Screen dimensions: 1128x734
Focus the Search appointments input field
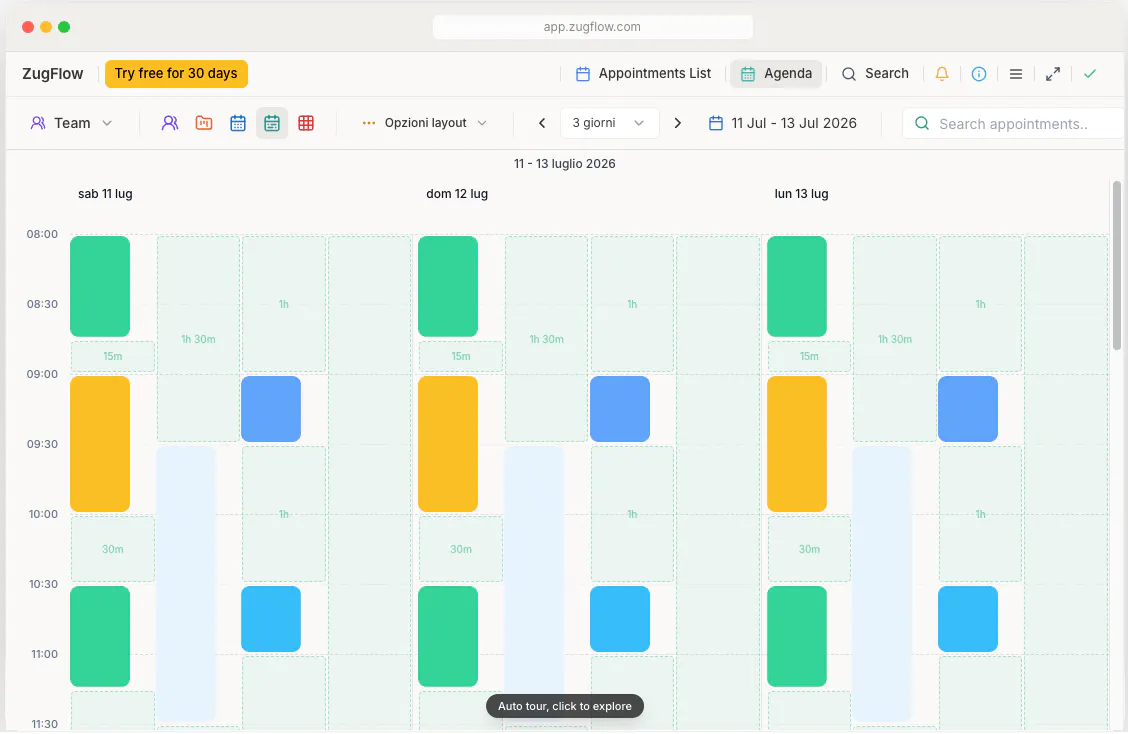[x=1014, y=123]
